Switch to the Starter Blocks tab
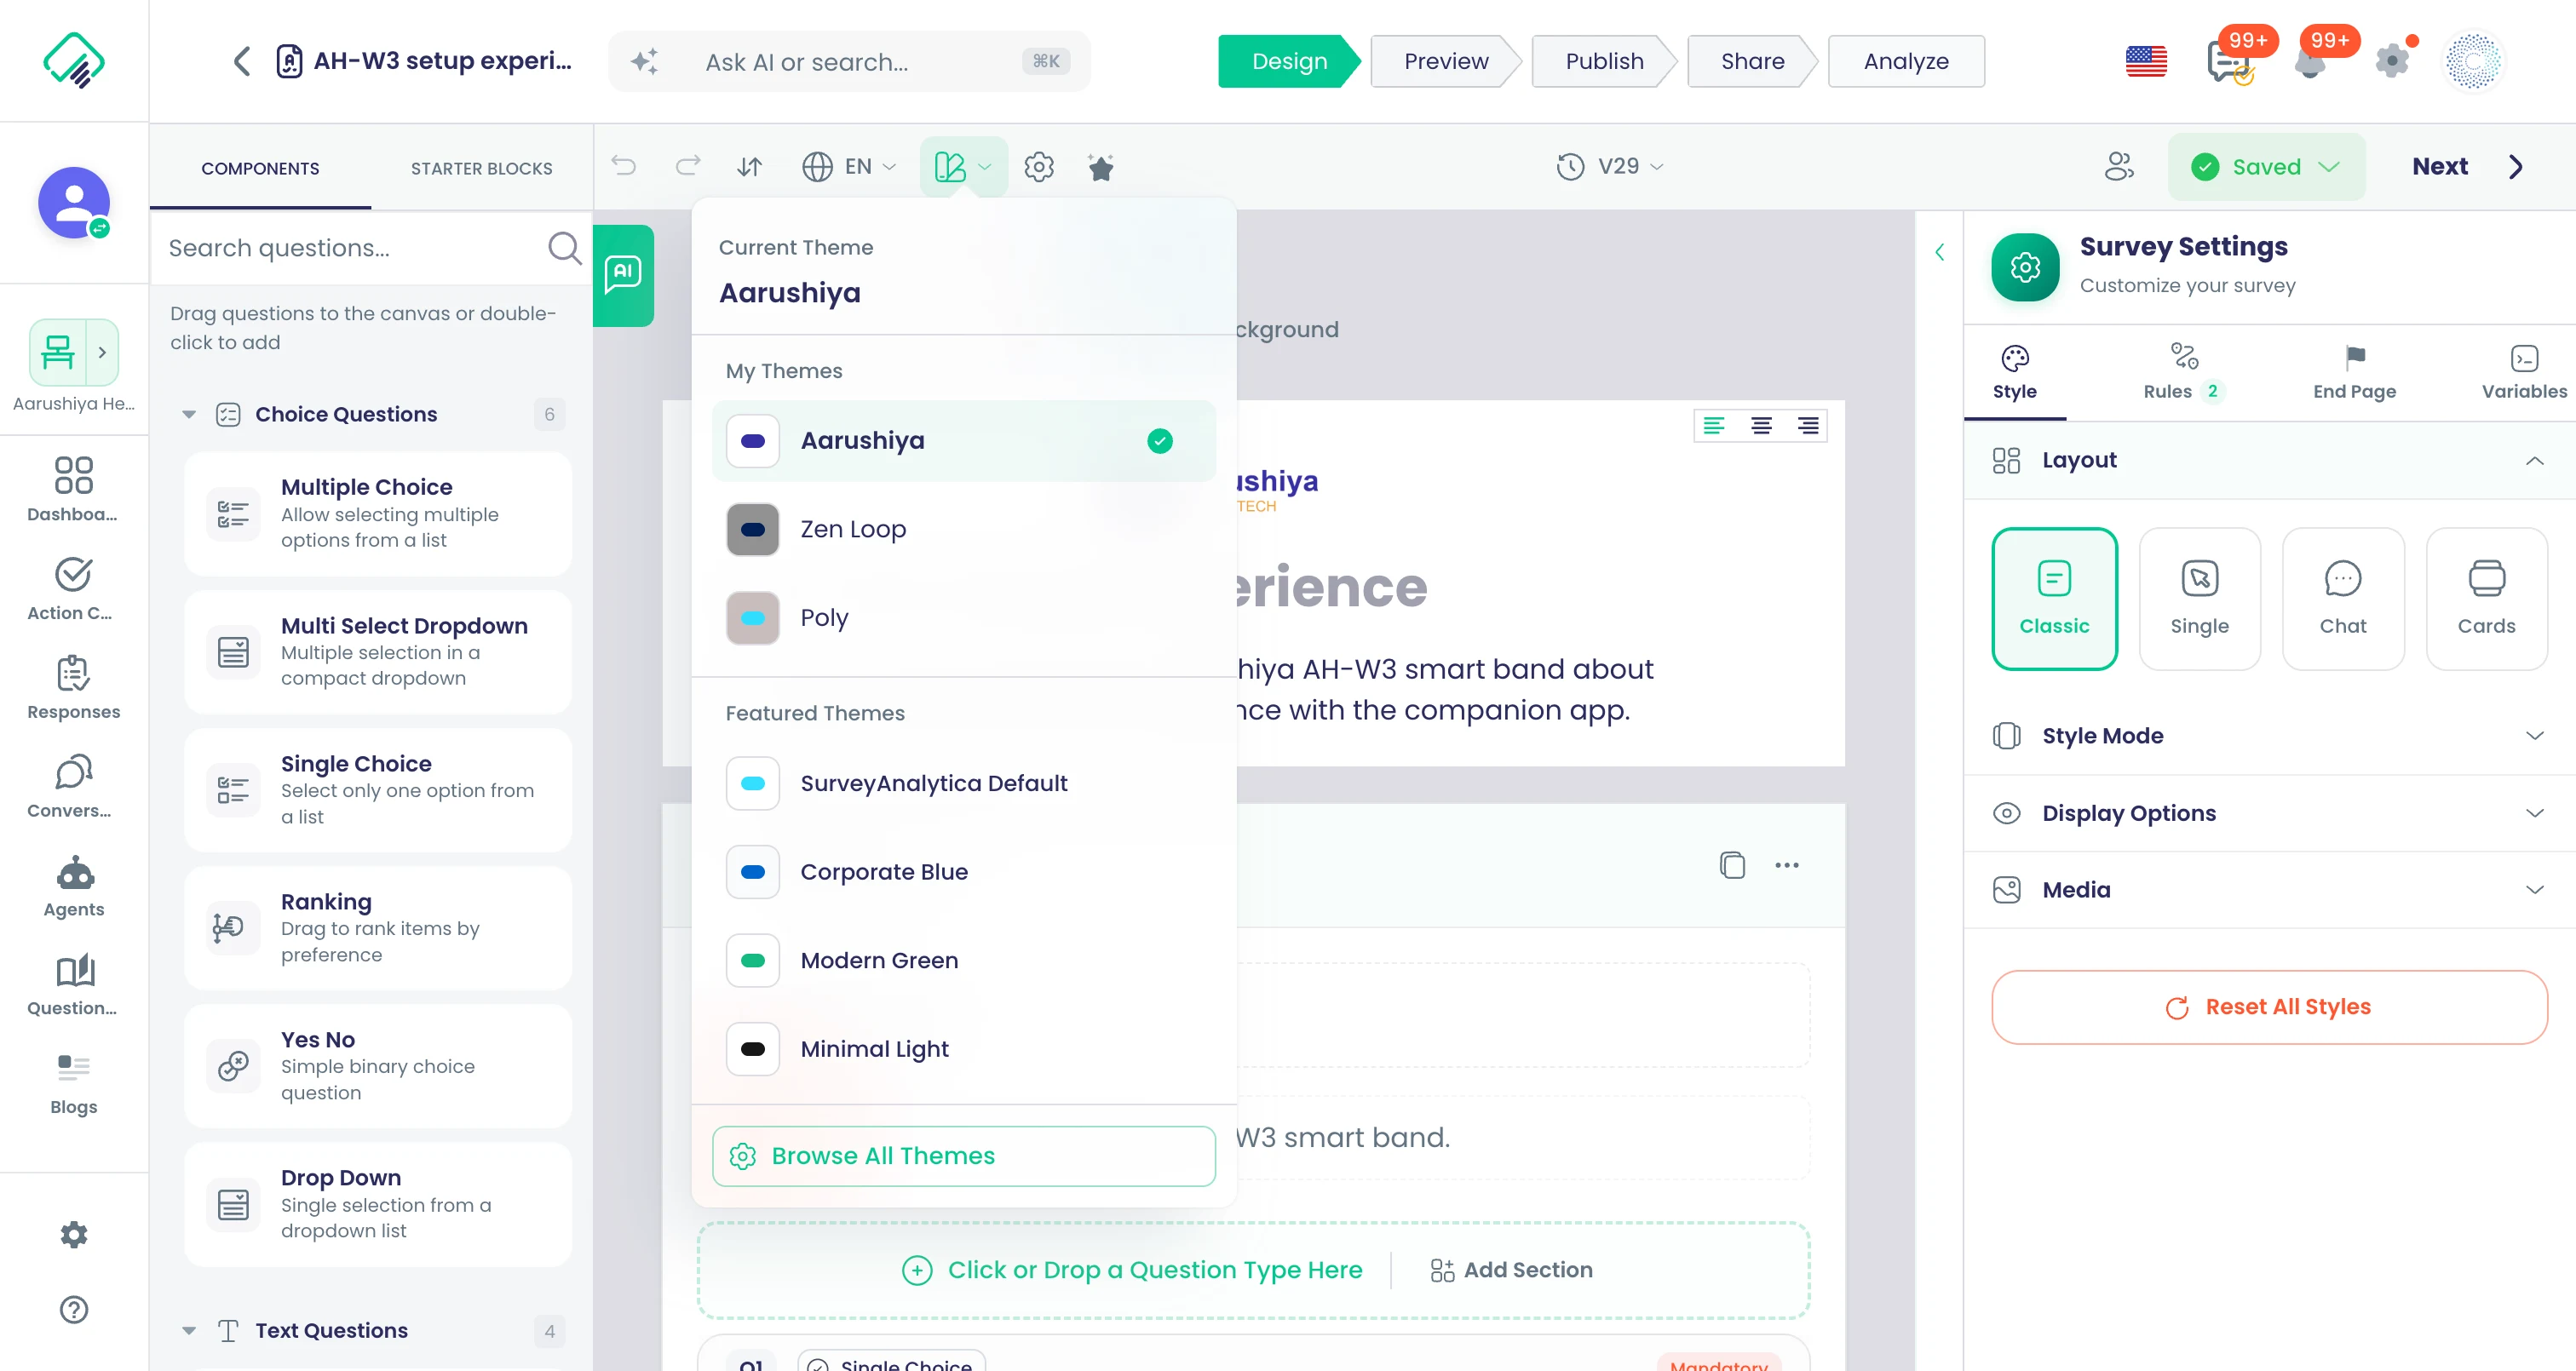Screen dimensions: 2576x1371 coord(481,168)
